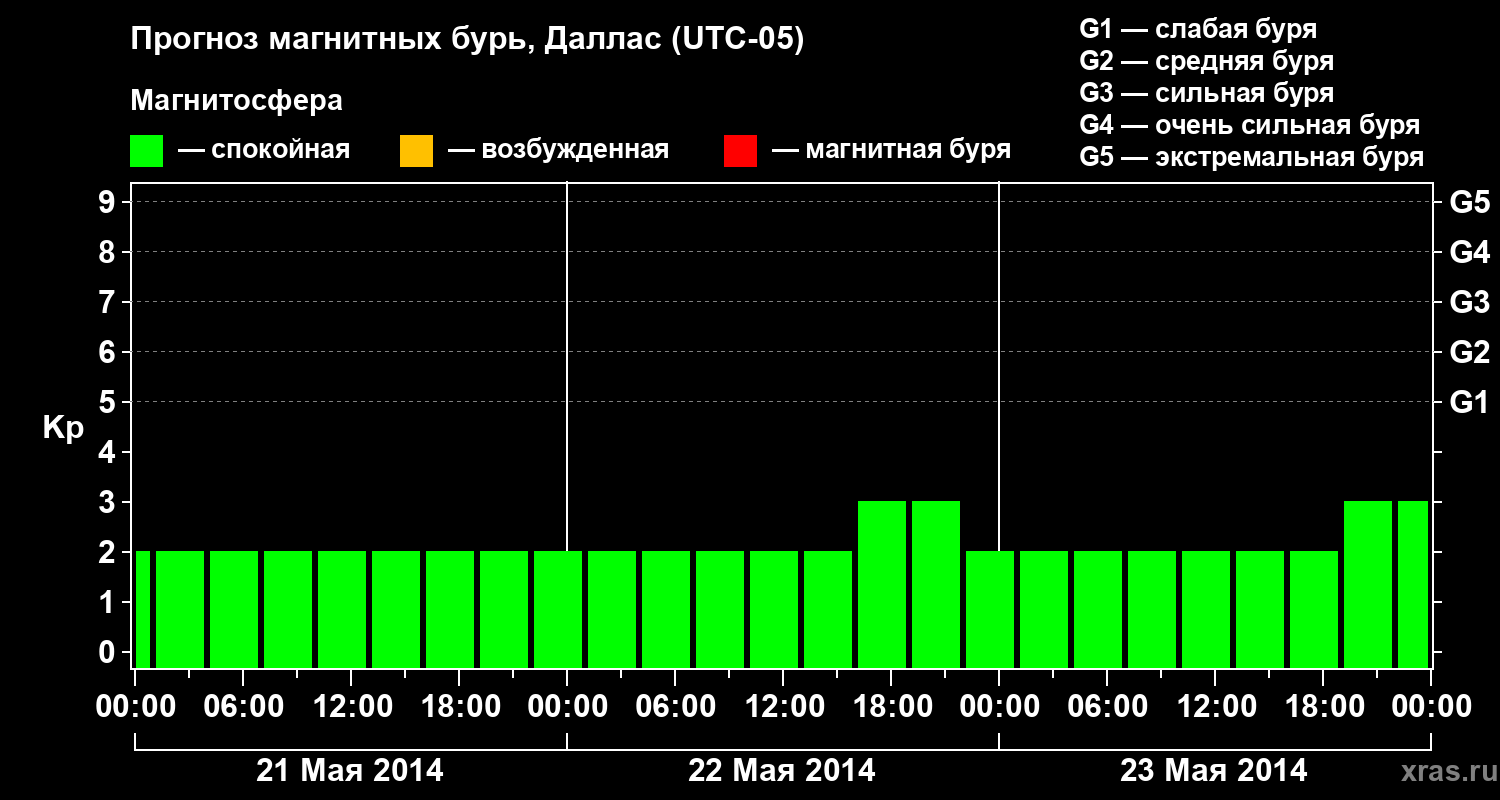
Task: Click the second Kp 3 bar on 22 May
Action: 936,584
